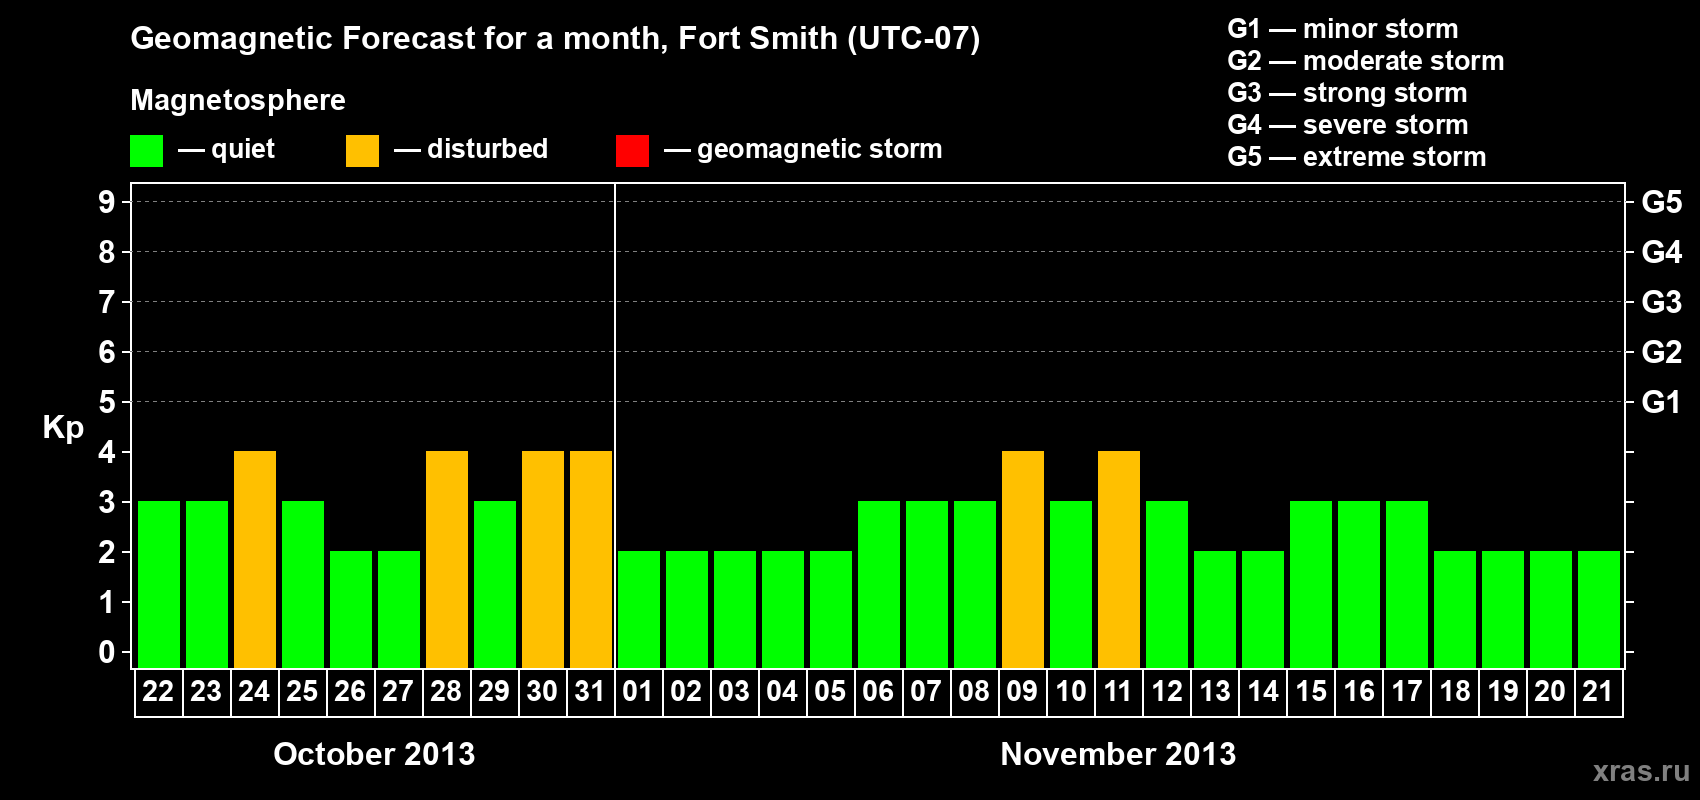Click the G3 right axis label
The image size is (1700, 800).
point(1662,302)
